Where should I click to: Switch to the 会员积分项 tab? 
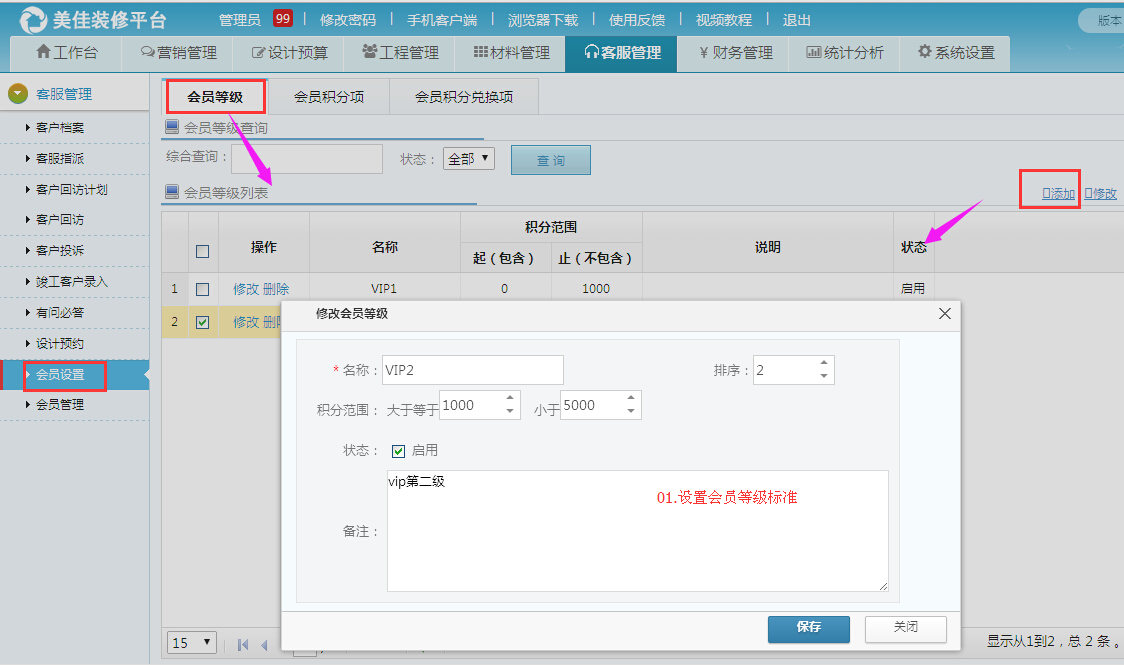click(329, 97)
